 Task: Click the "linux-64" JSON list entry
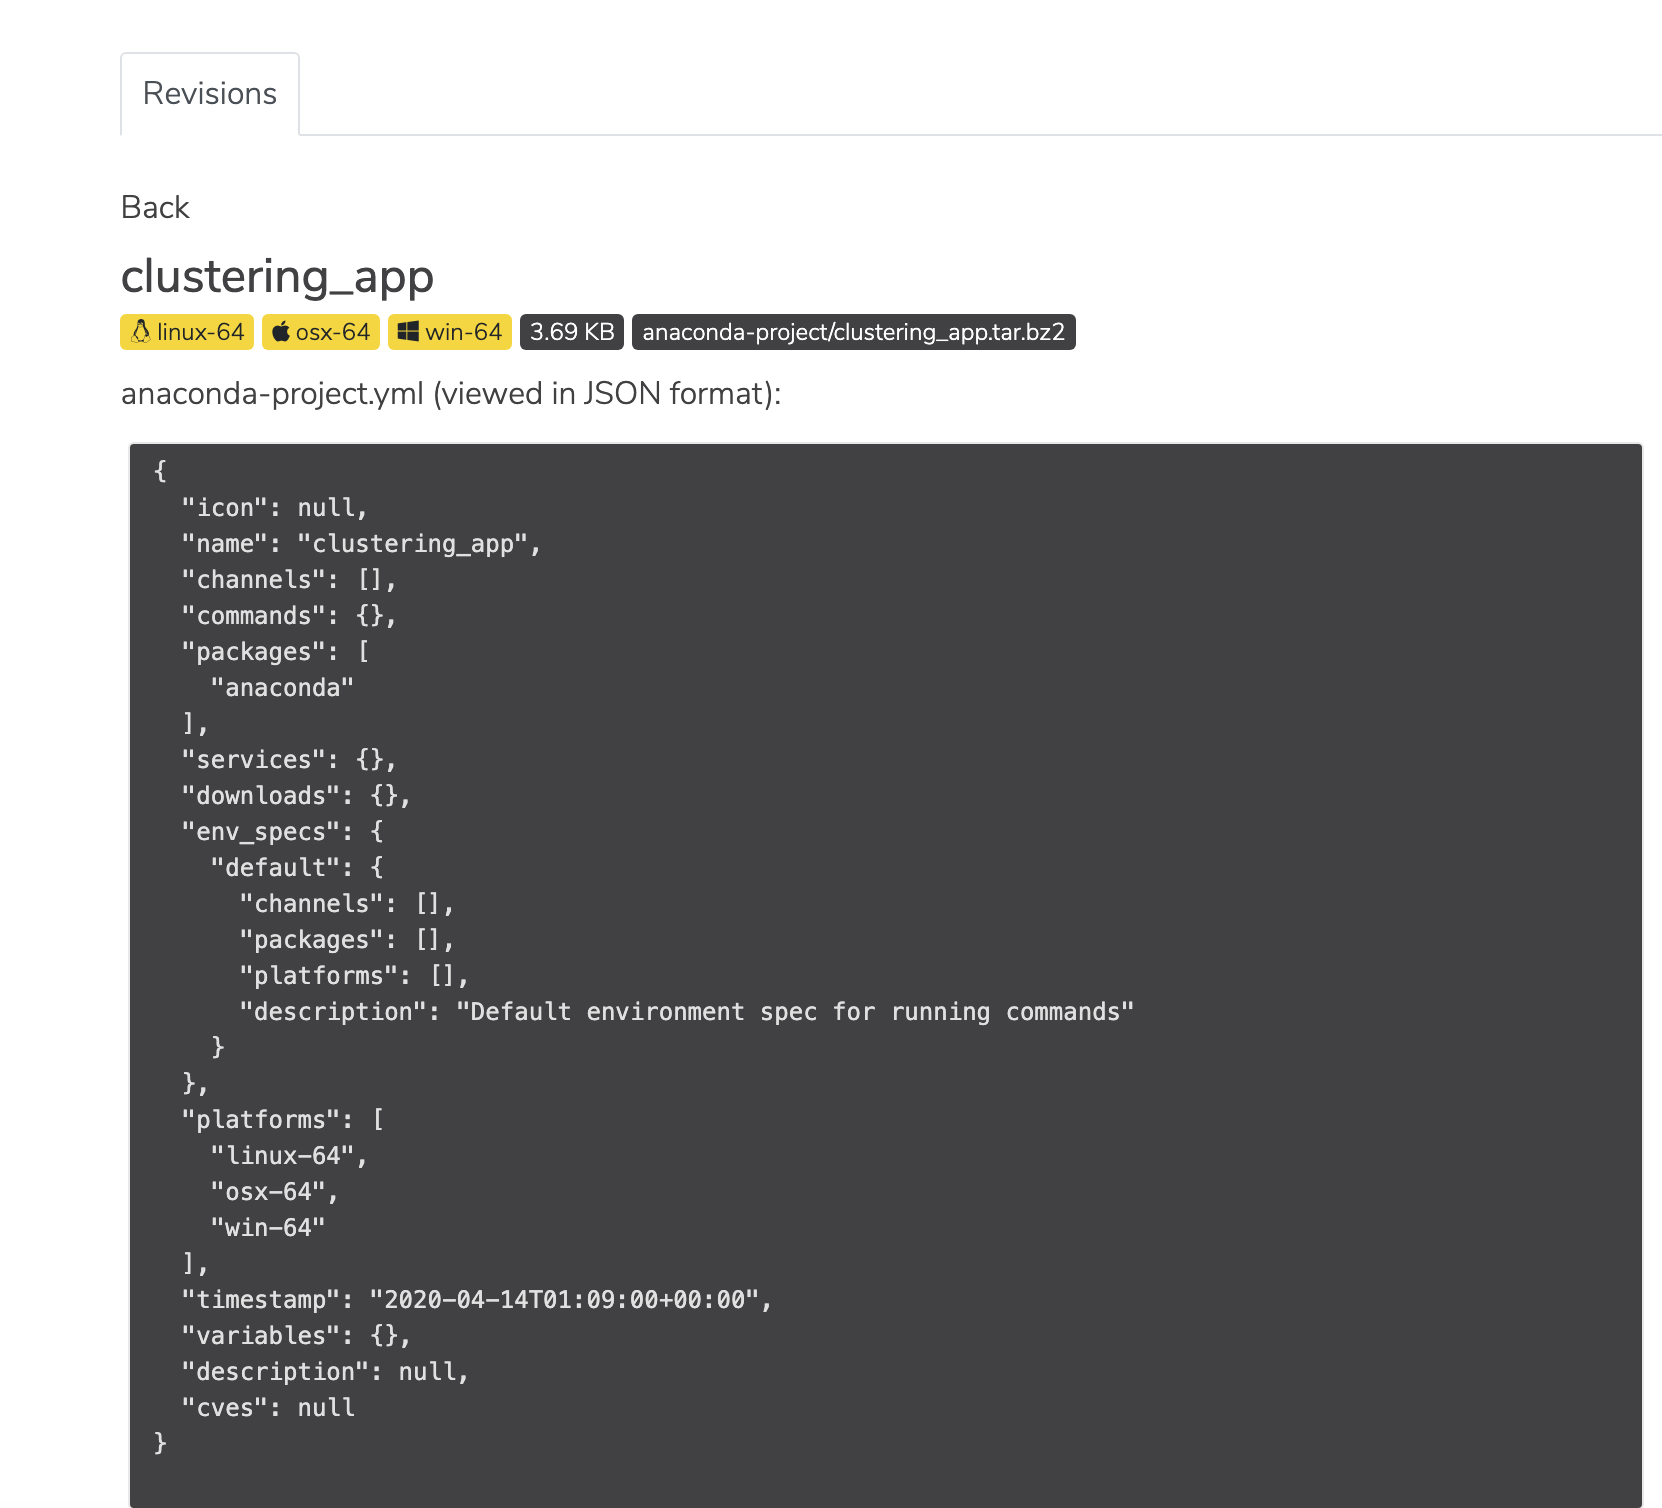click(289, 1156)
